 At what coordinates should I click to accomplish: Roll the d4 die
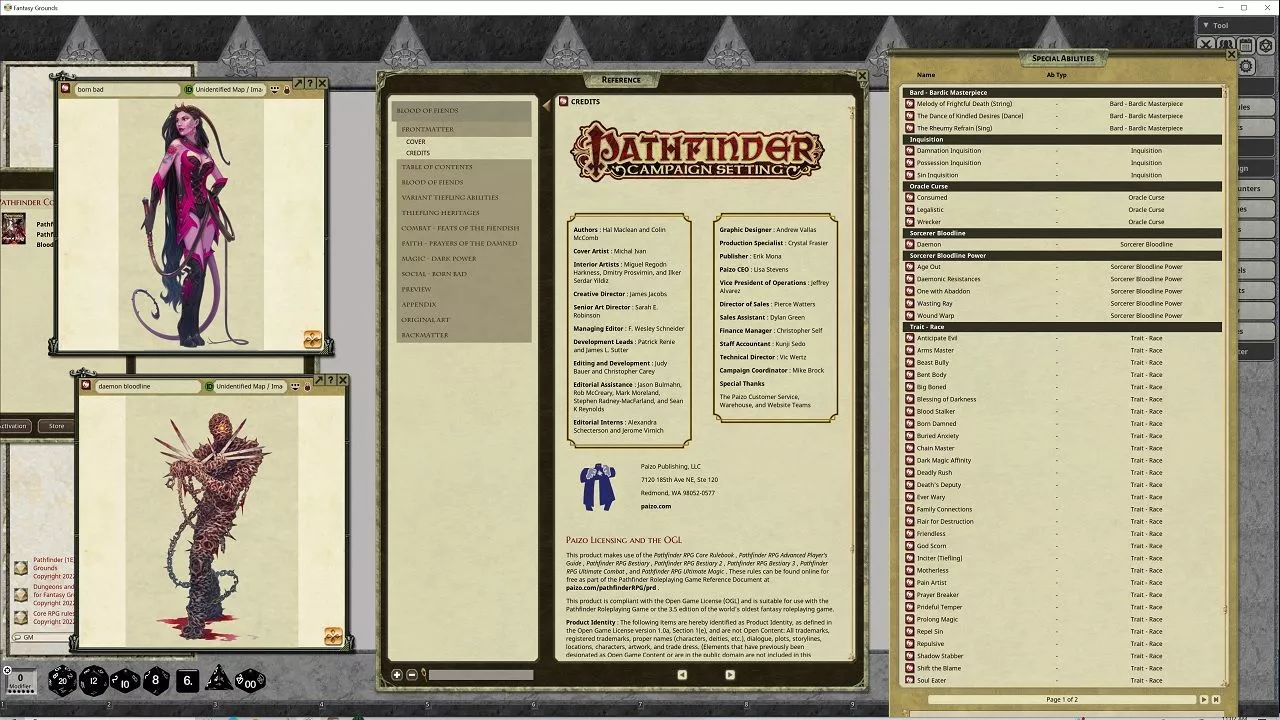219,680
